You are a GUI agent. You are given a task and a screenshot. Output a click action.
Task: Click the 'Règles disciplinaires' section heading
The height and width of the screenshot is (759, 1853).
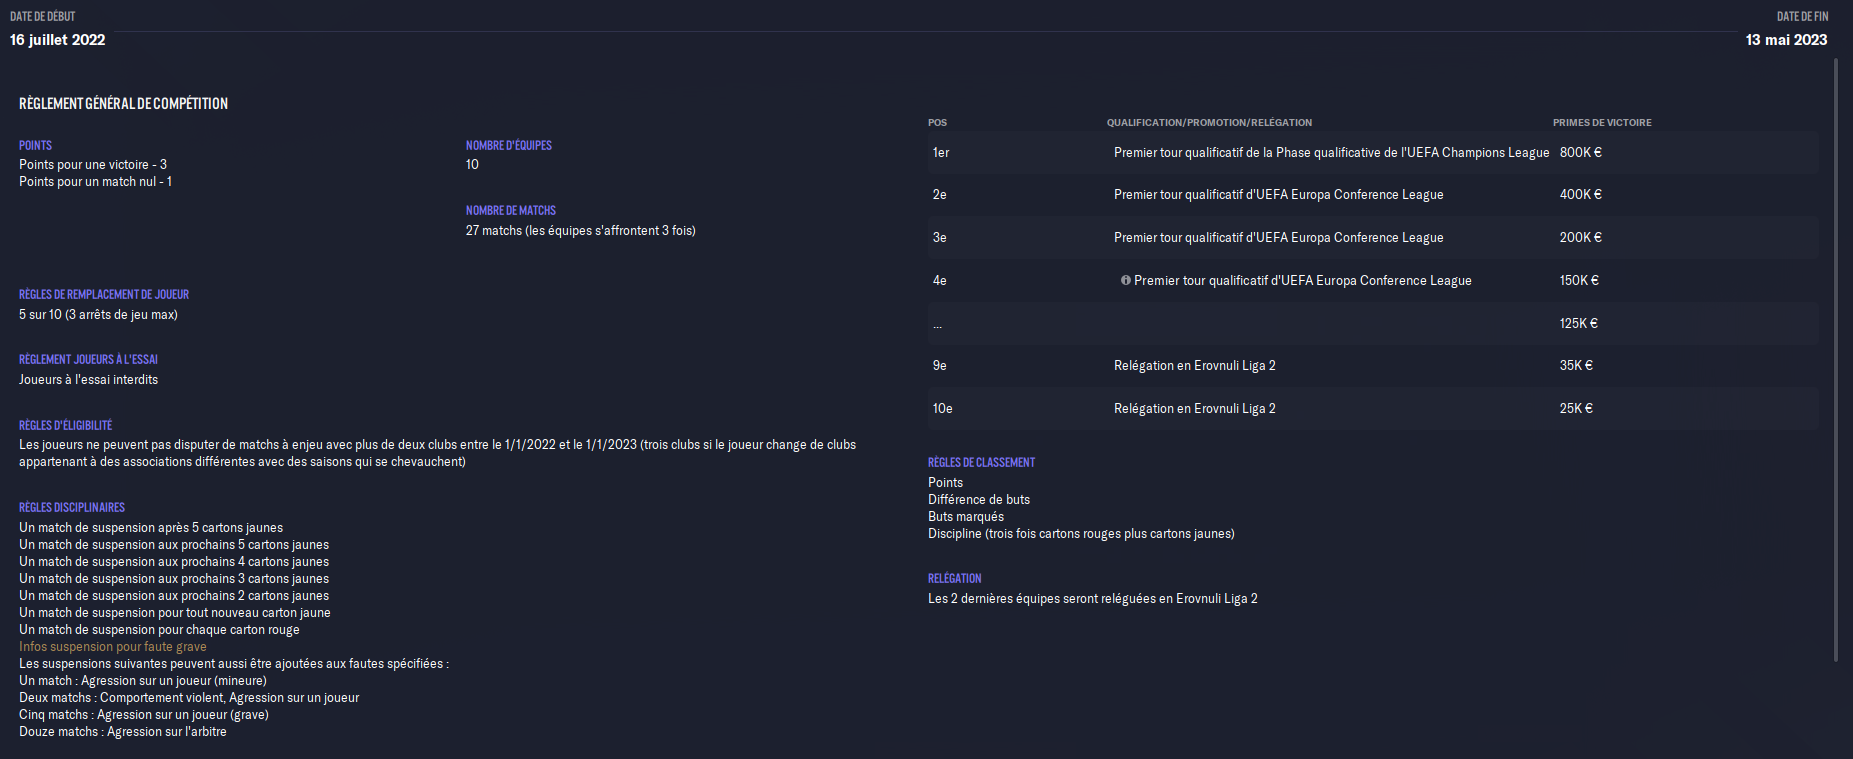(72, 508)
